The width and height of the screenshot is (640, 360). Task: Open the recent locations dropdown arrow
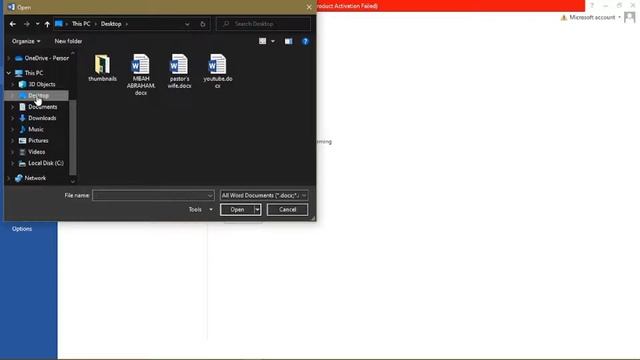click(38, 24)
